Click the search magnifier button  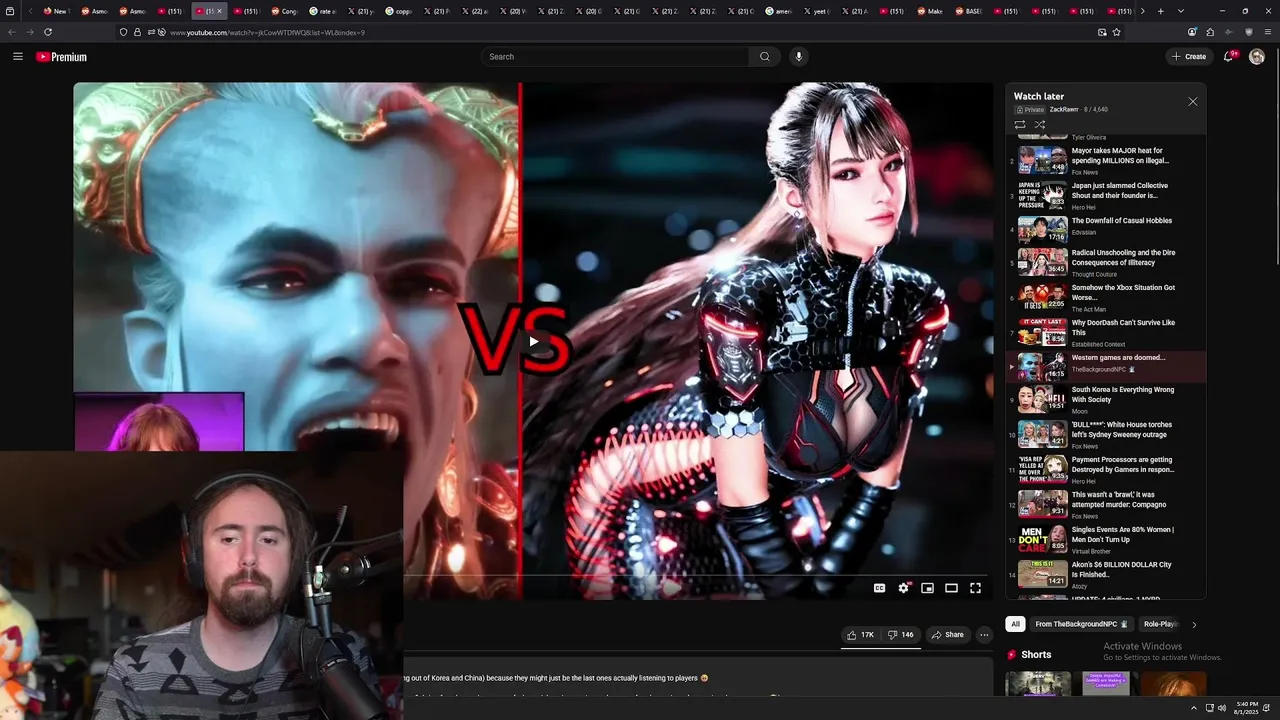(x=765, y=57)
